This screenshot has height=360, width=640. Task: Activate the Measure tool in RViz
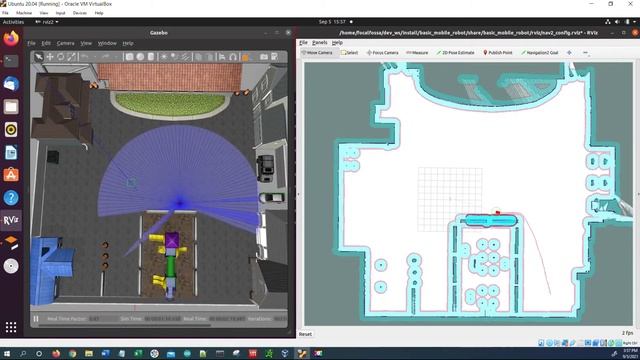417,53
